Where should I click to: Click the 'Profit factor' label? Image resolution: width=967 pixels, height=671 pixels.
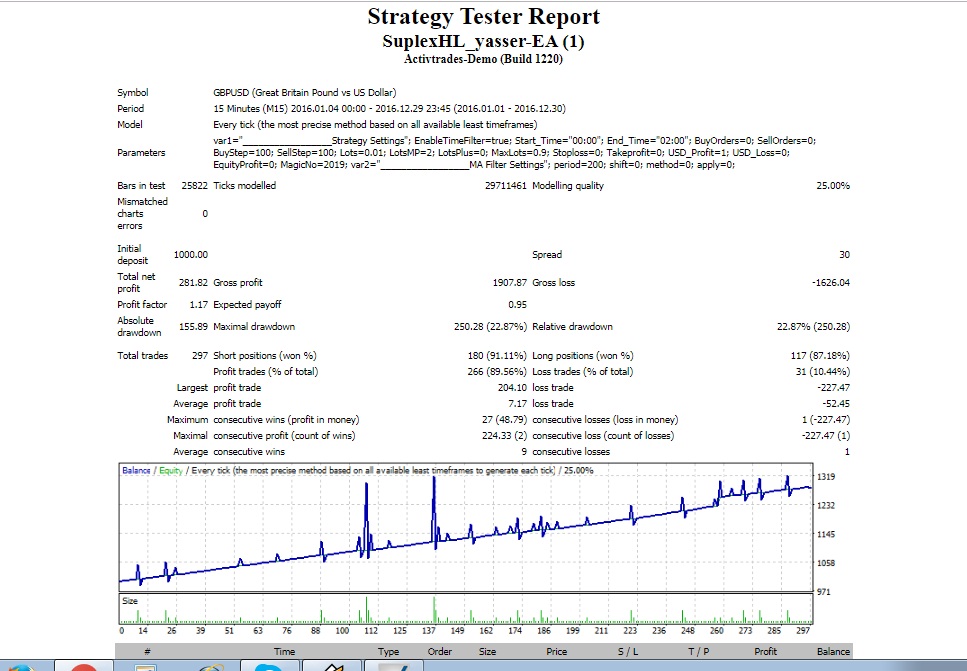(x=142, y=305)
